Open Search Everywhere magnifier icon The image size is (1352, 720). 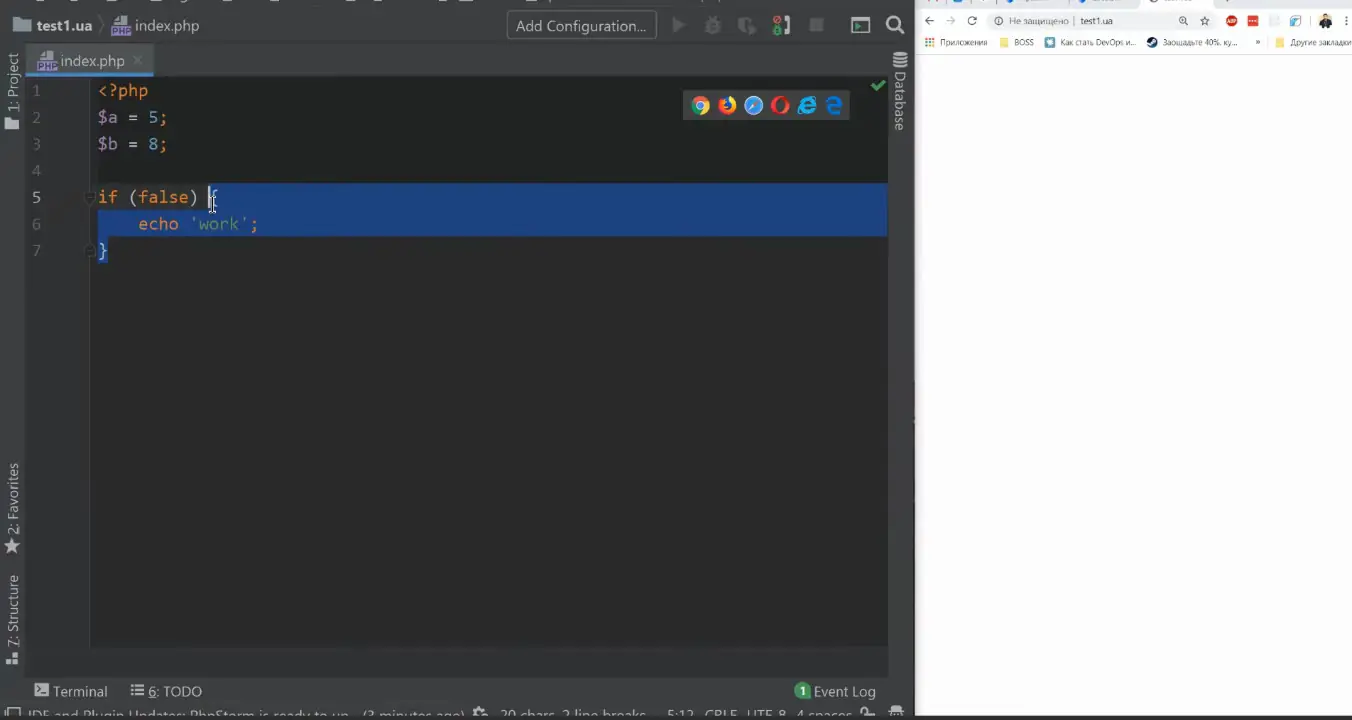tap(895, 26)
